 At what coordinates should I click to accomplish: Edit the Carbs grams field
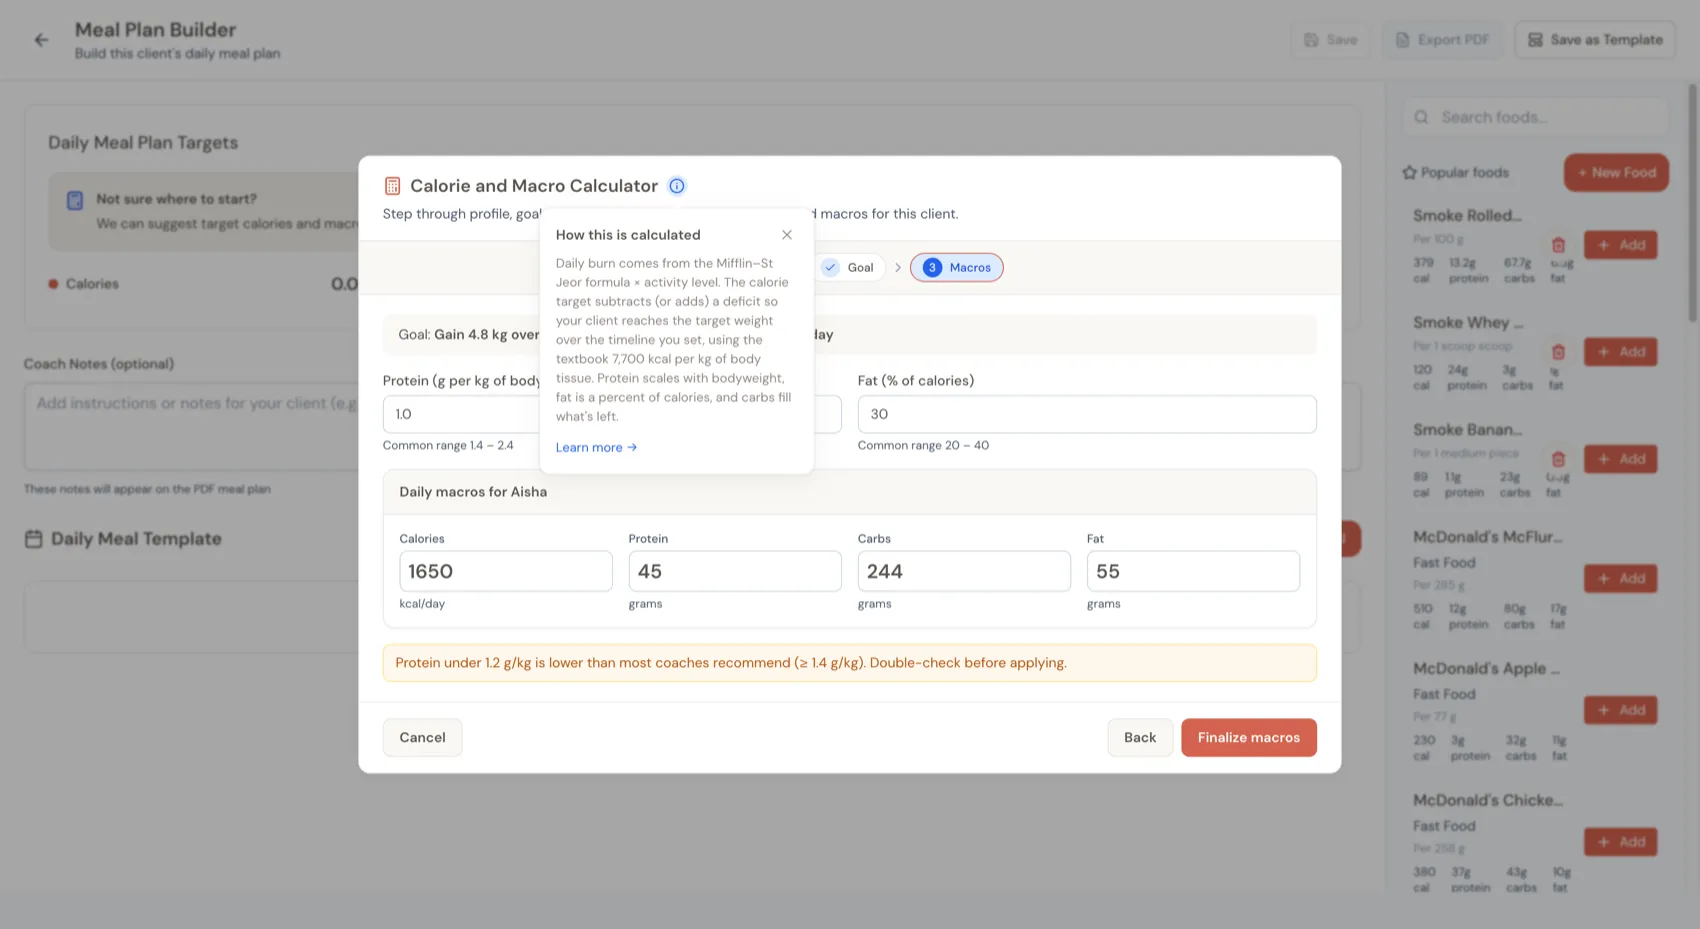(964, 571)
